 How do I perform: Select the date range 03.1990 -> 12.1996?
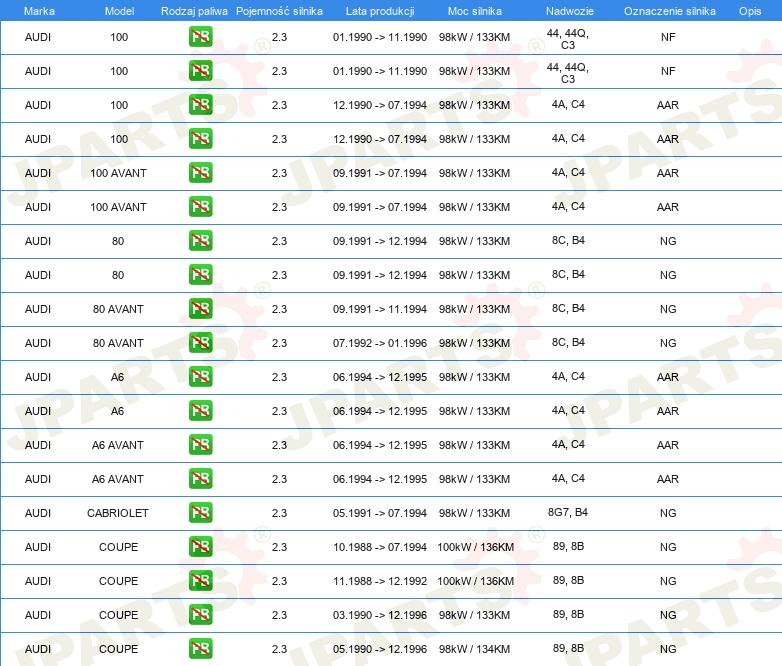(380, 615)
